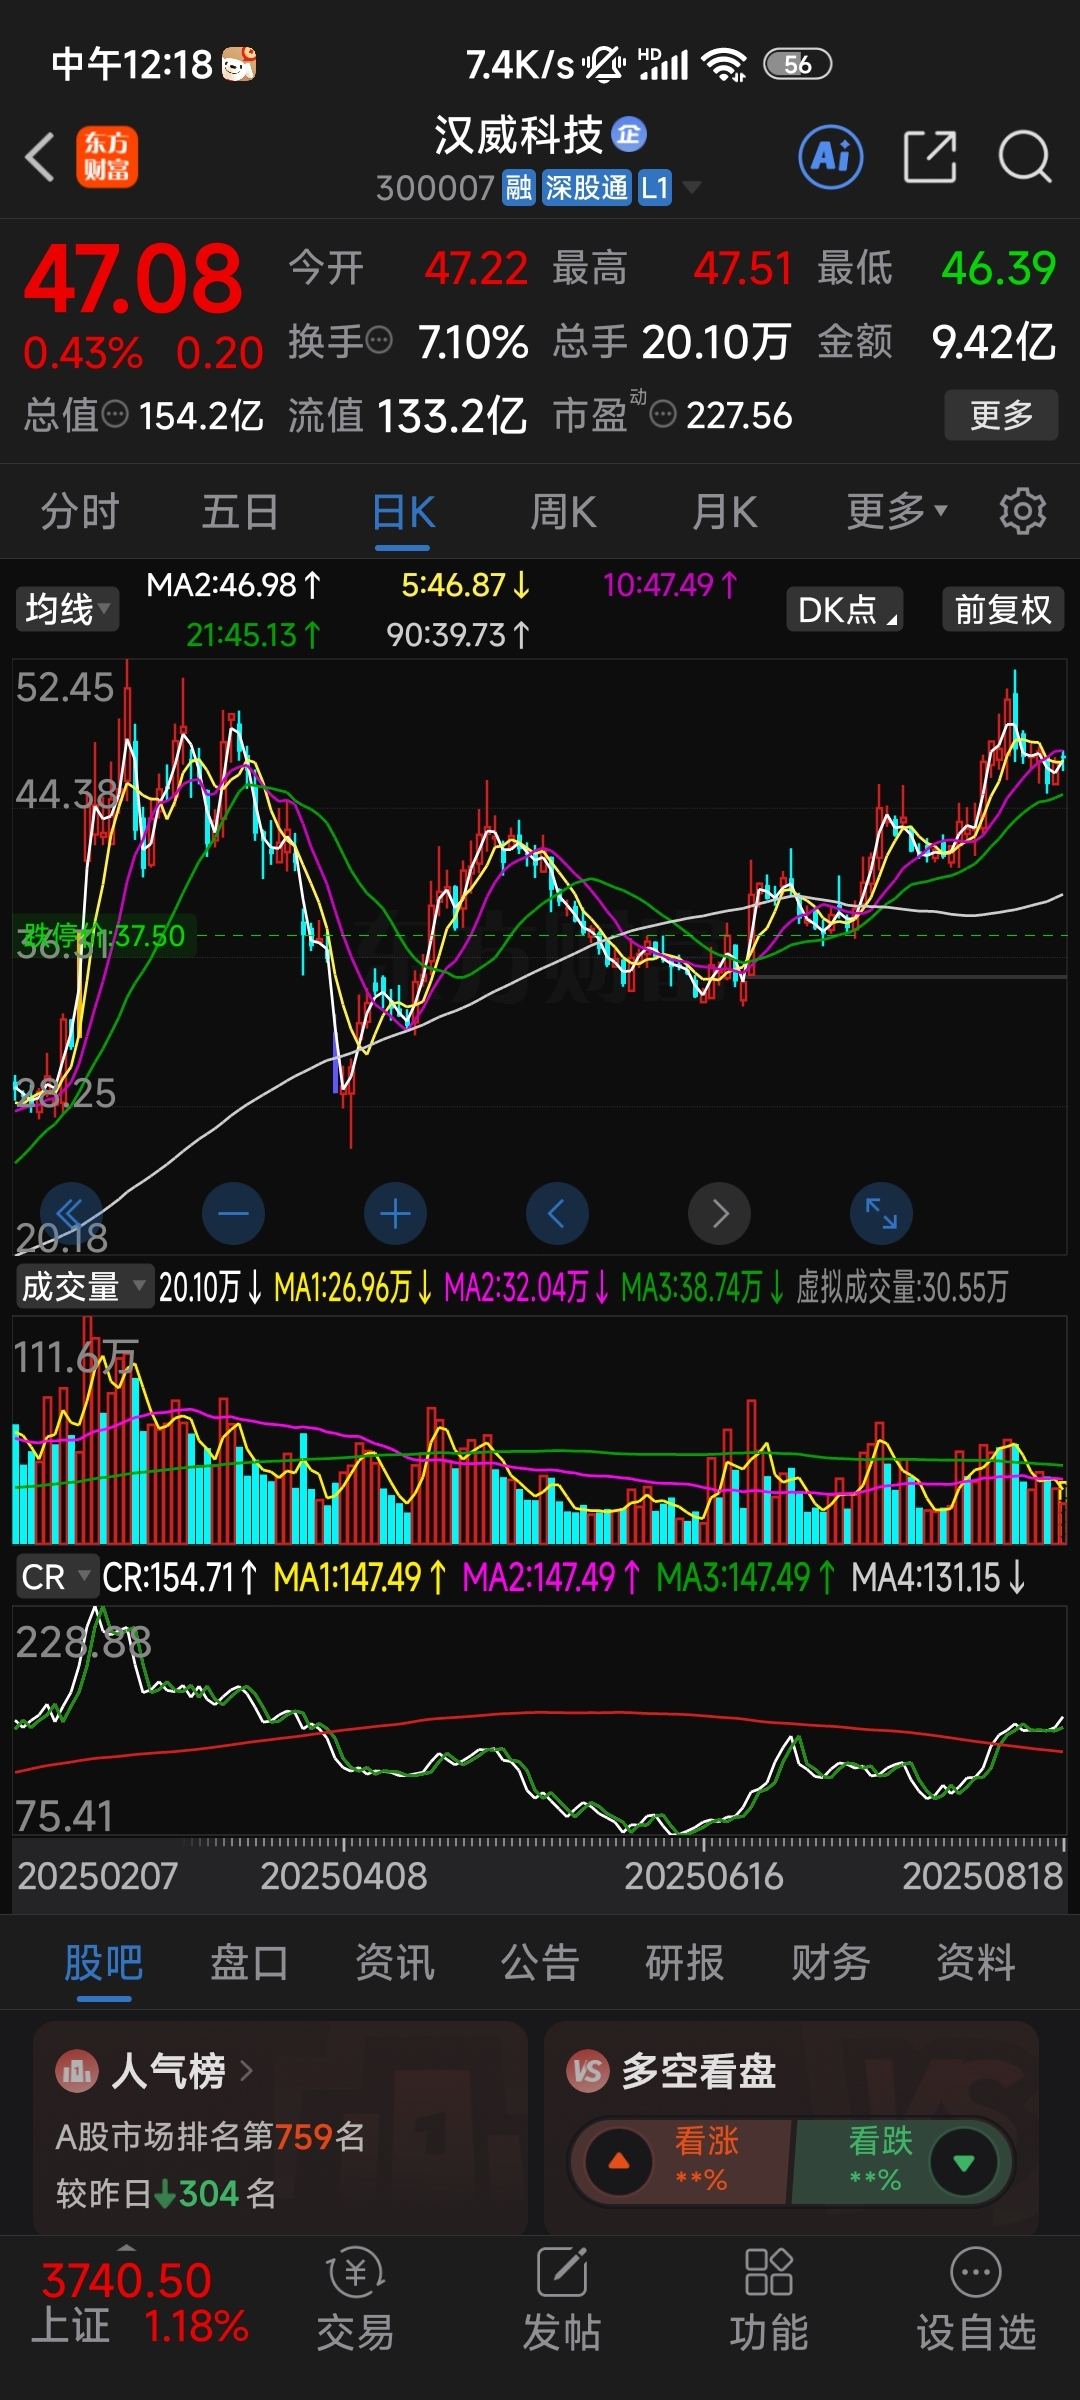Switch to 五日 tab

241,511
